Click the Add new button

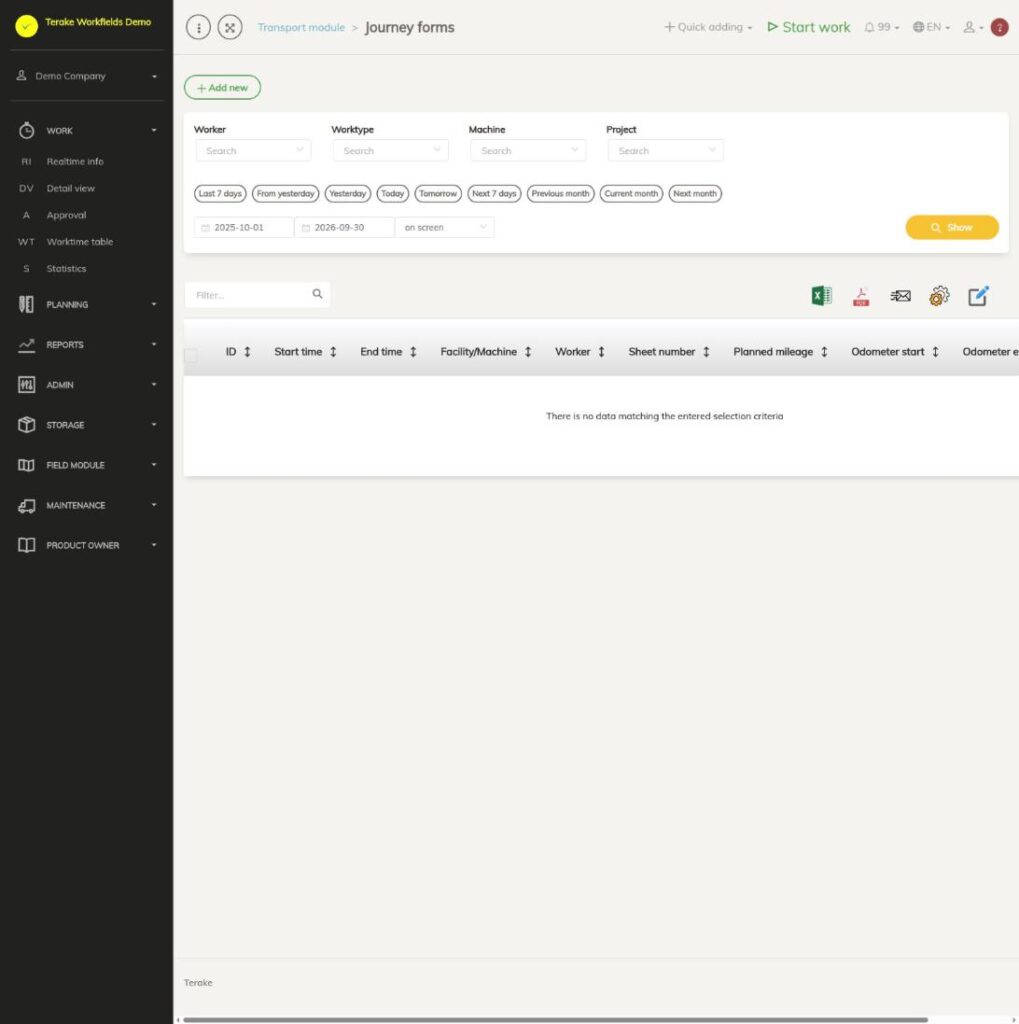[222, 88]
